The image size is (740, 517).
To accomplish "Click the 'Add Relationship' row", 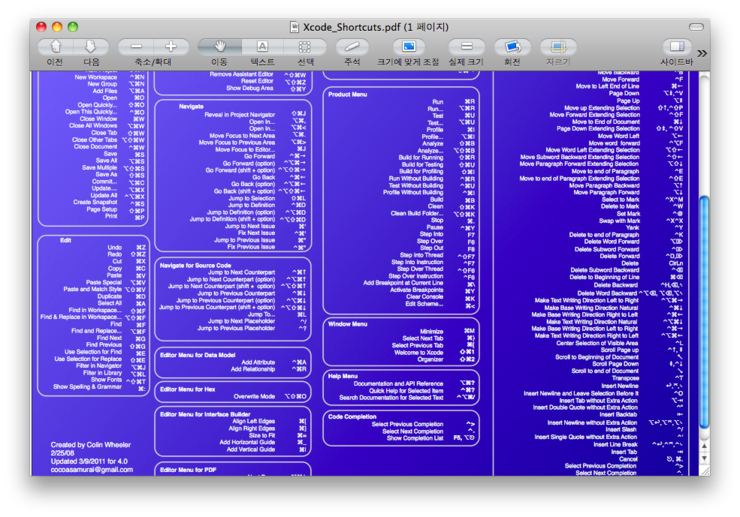I will [x=269, y=369].
